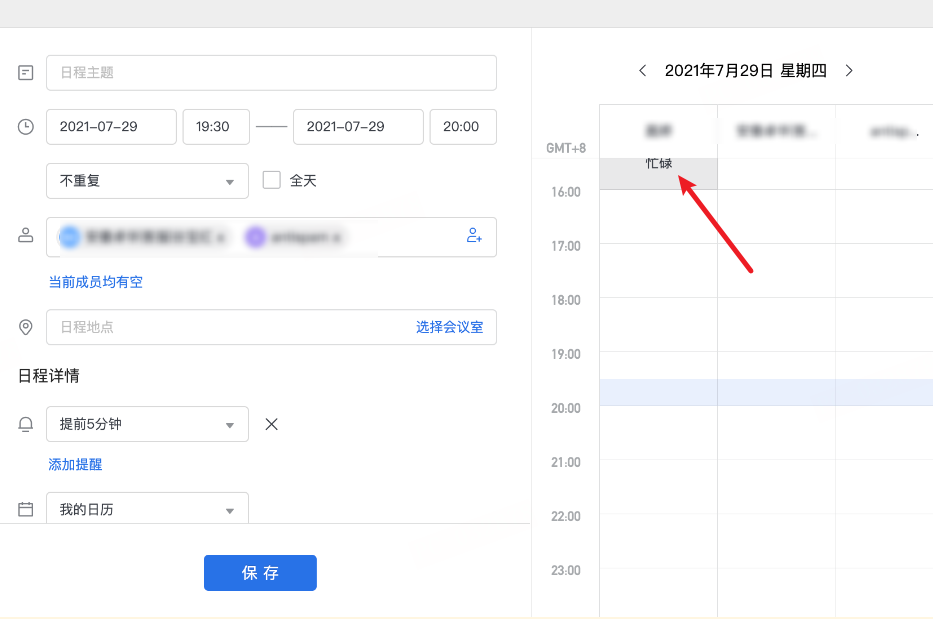The height and width of the screenshot is (633, 933).
Task: Click the highlighted 19:30 time slot
Action: coord(766,393)
